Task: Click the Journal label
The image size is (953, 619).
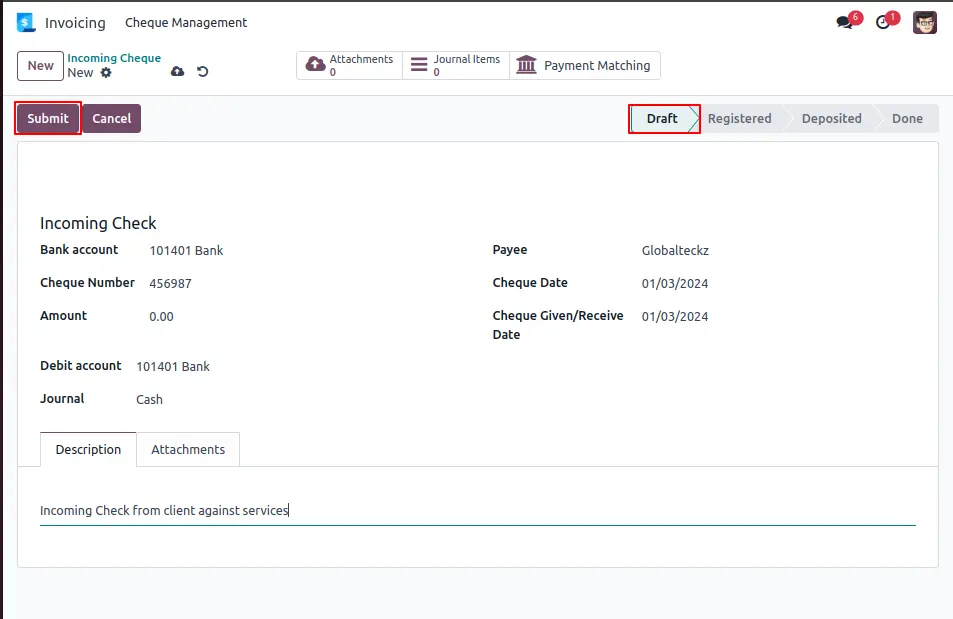Action: pyautogui.click(x=62, y=398)
